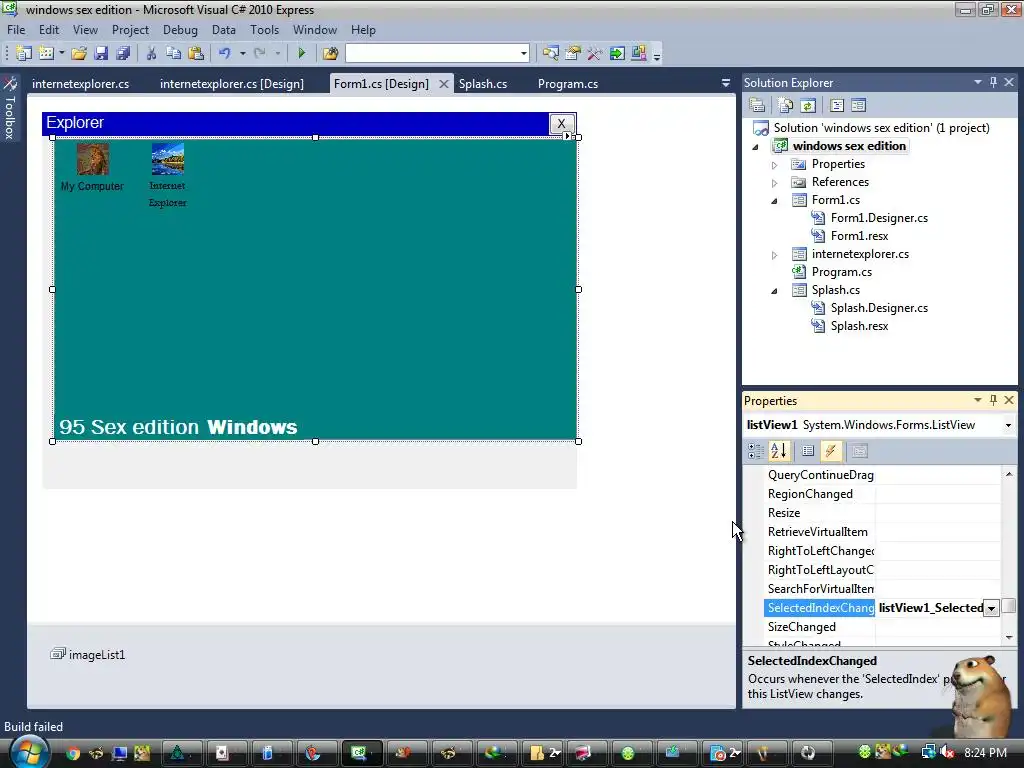Viewport: 1024px width, 768px height.
Task: Select Form1.Designer.cs in Solution Explorer
Action: point(878,218)
